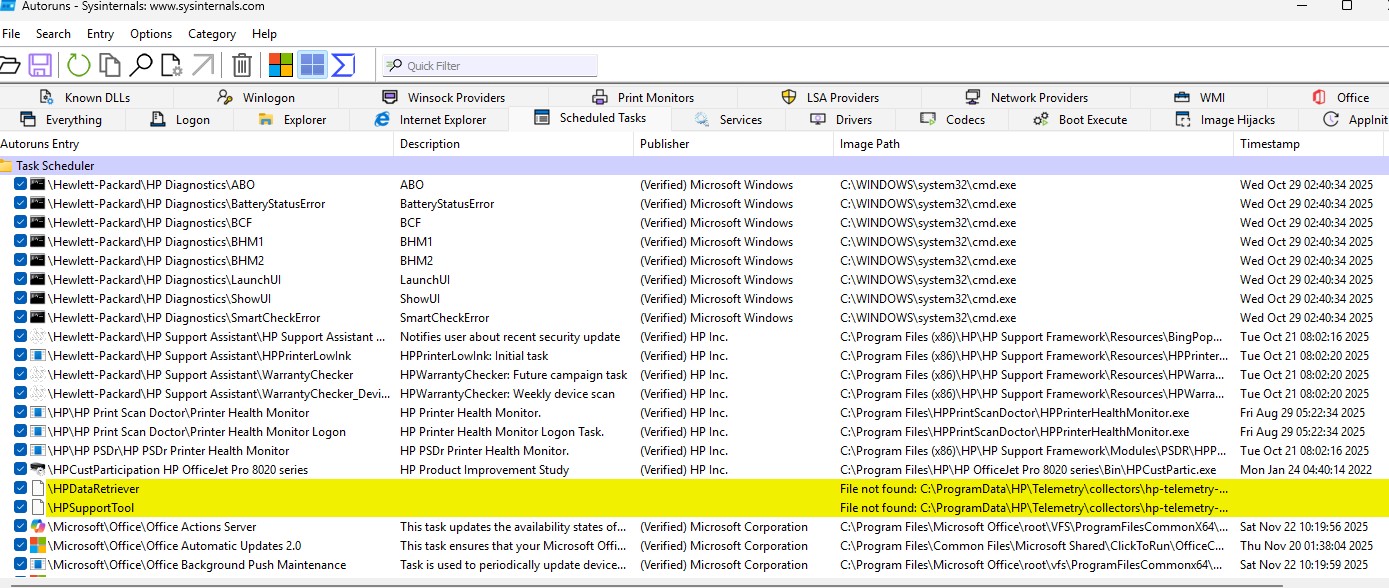Disable the HPDataRetriever scheduled task
Viewport: 1389px width, 588px height.
click(x=22, y=489)
